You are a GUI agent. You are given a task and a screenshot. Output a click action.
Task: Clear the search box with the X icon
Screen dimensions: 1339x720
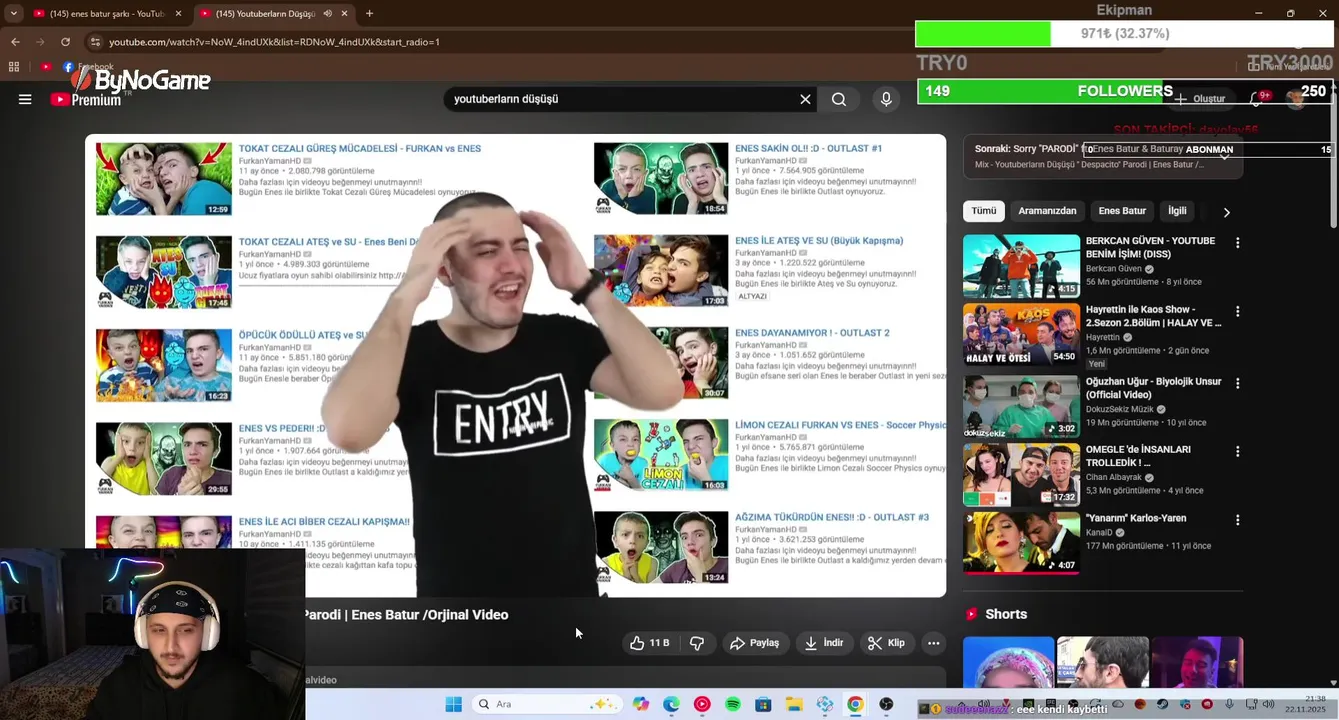coord(805,99)
